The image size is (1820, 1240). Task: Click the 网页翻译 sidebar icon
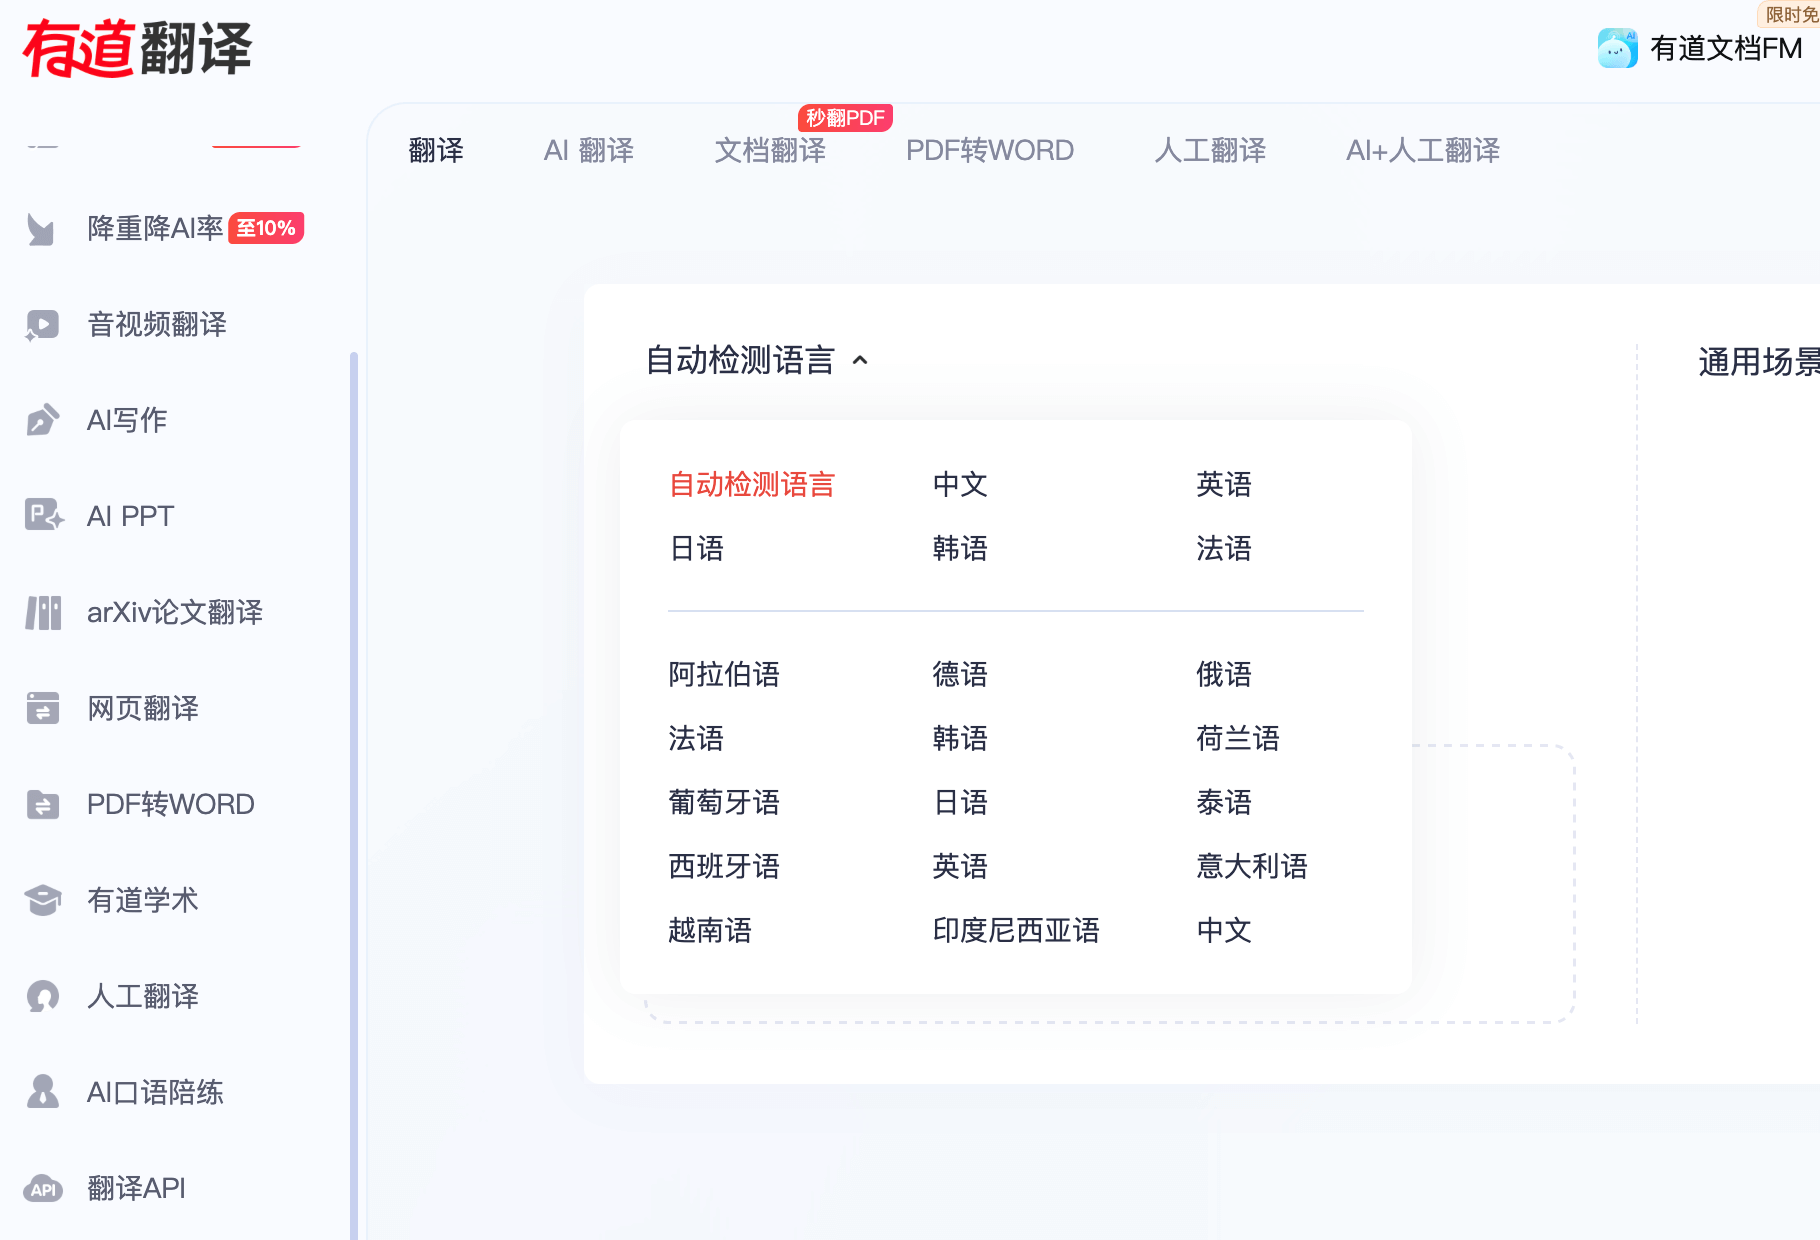click(43, 708)
